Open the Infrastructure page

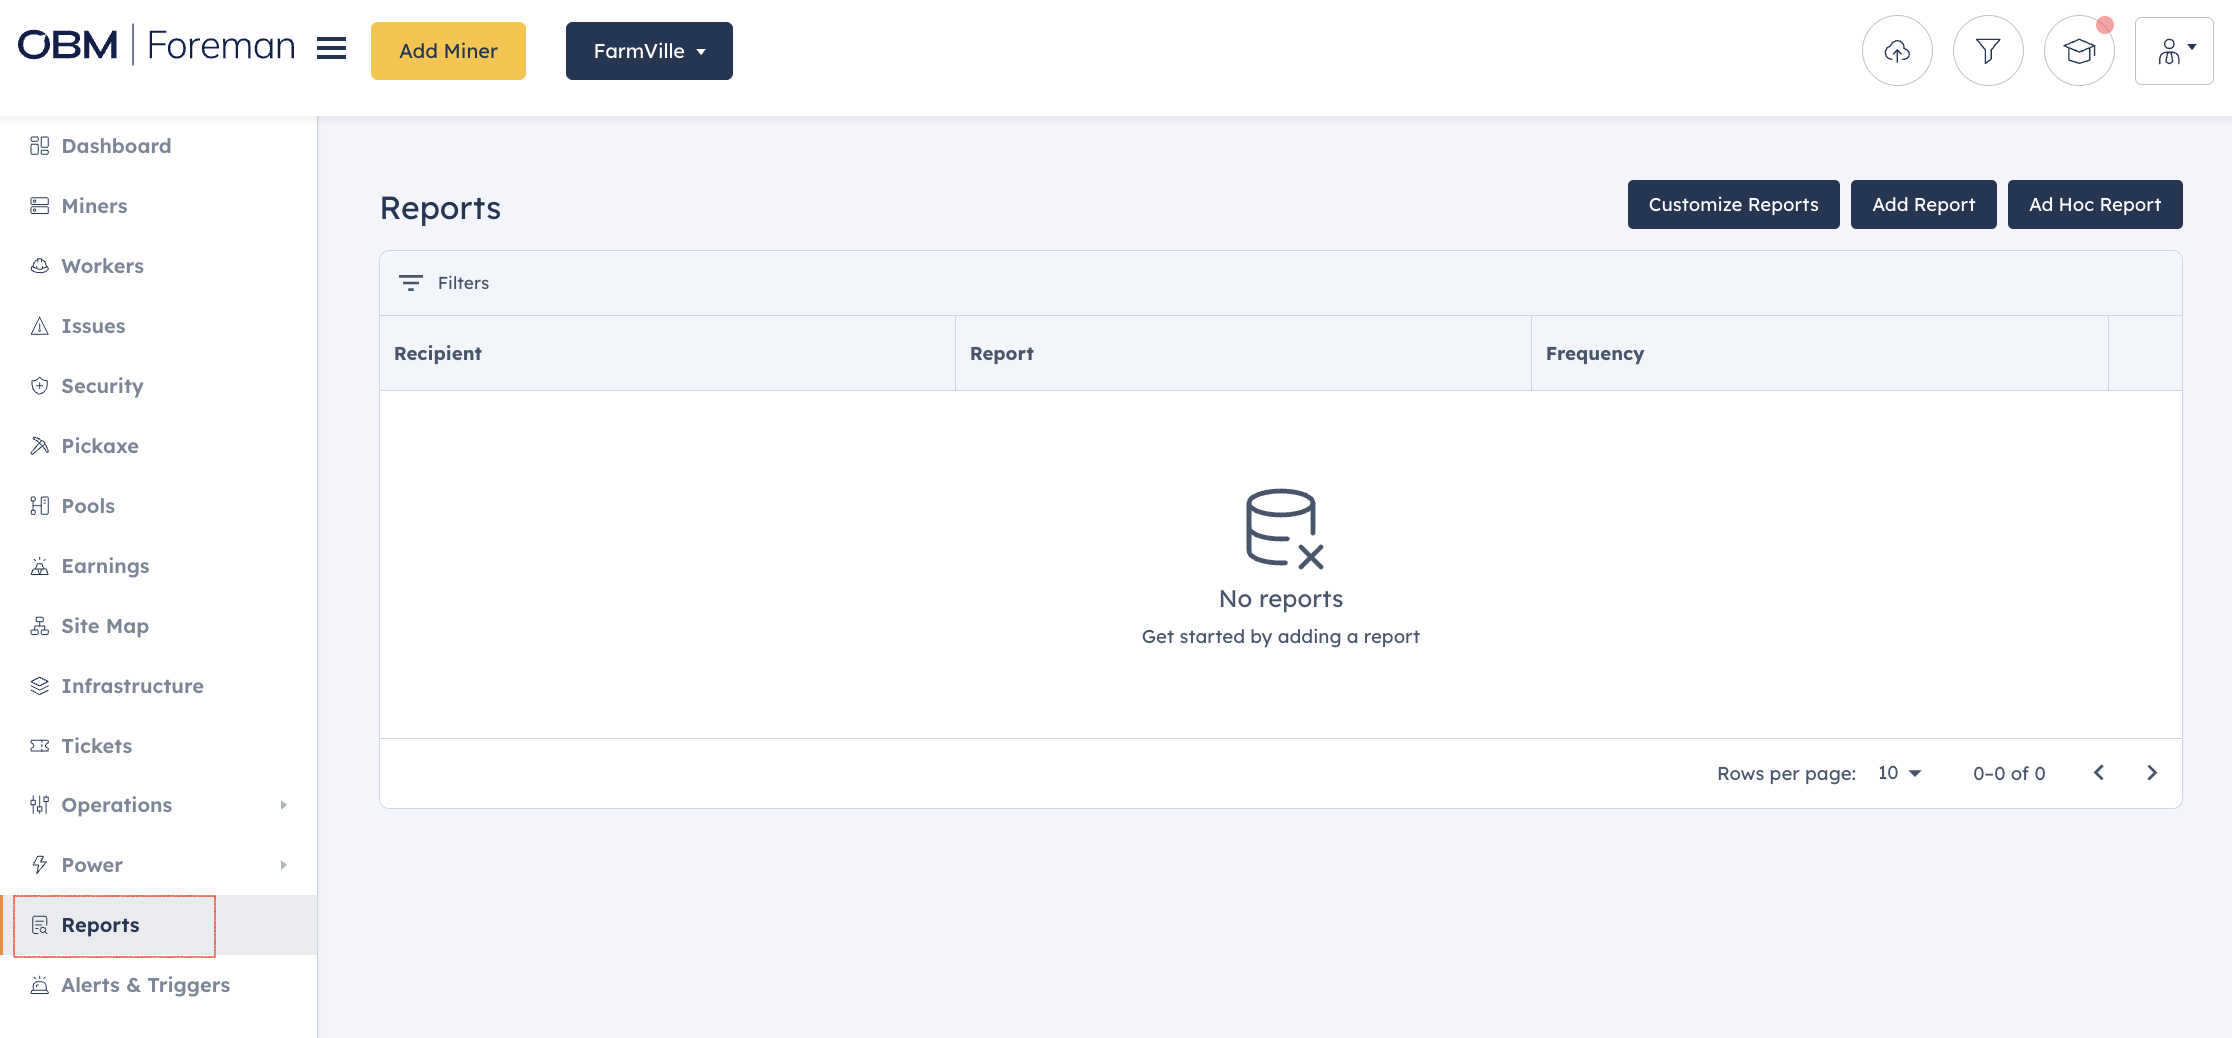(x=132, y=686)
